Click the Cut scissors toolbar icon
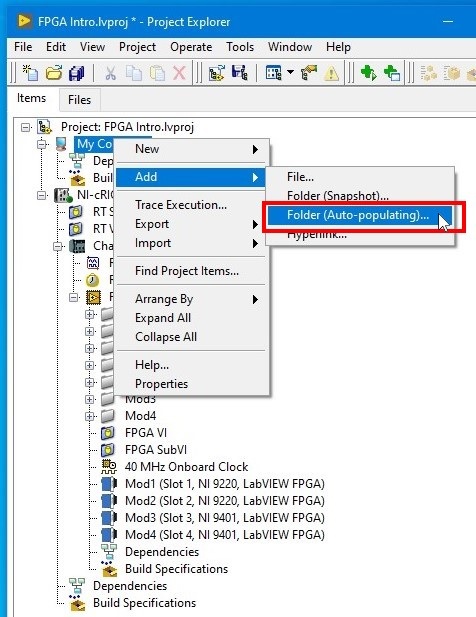The height and width of the screenshot is (617, 476). click(x=111, y=73)
